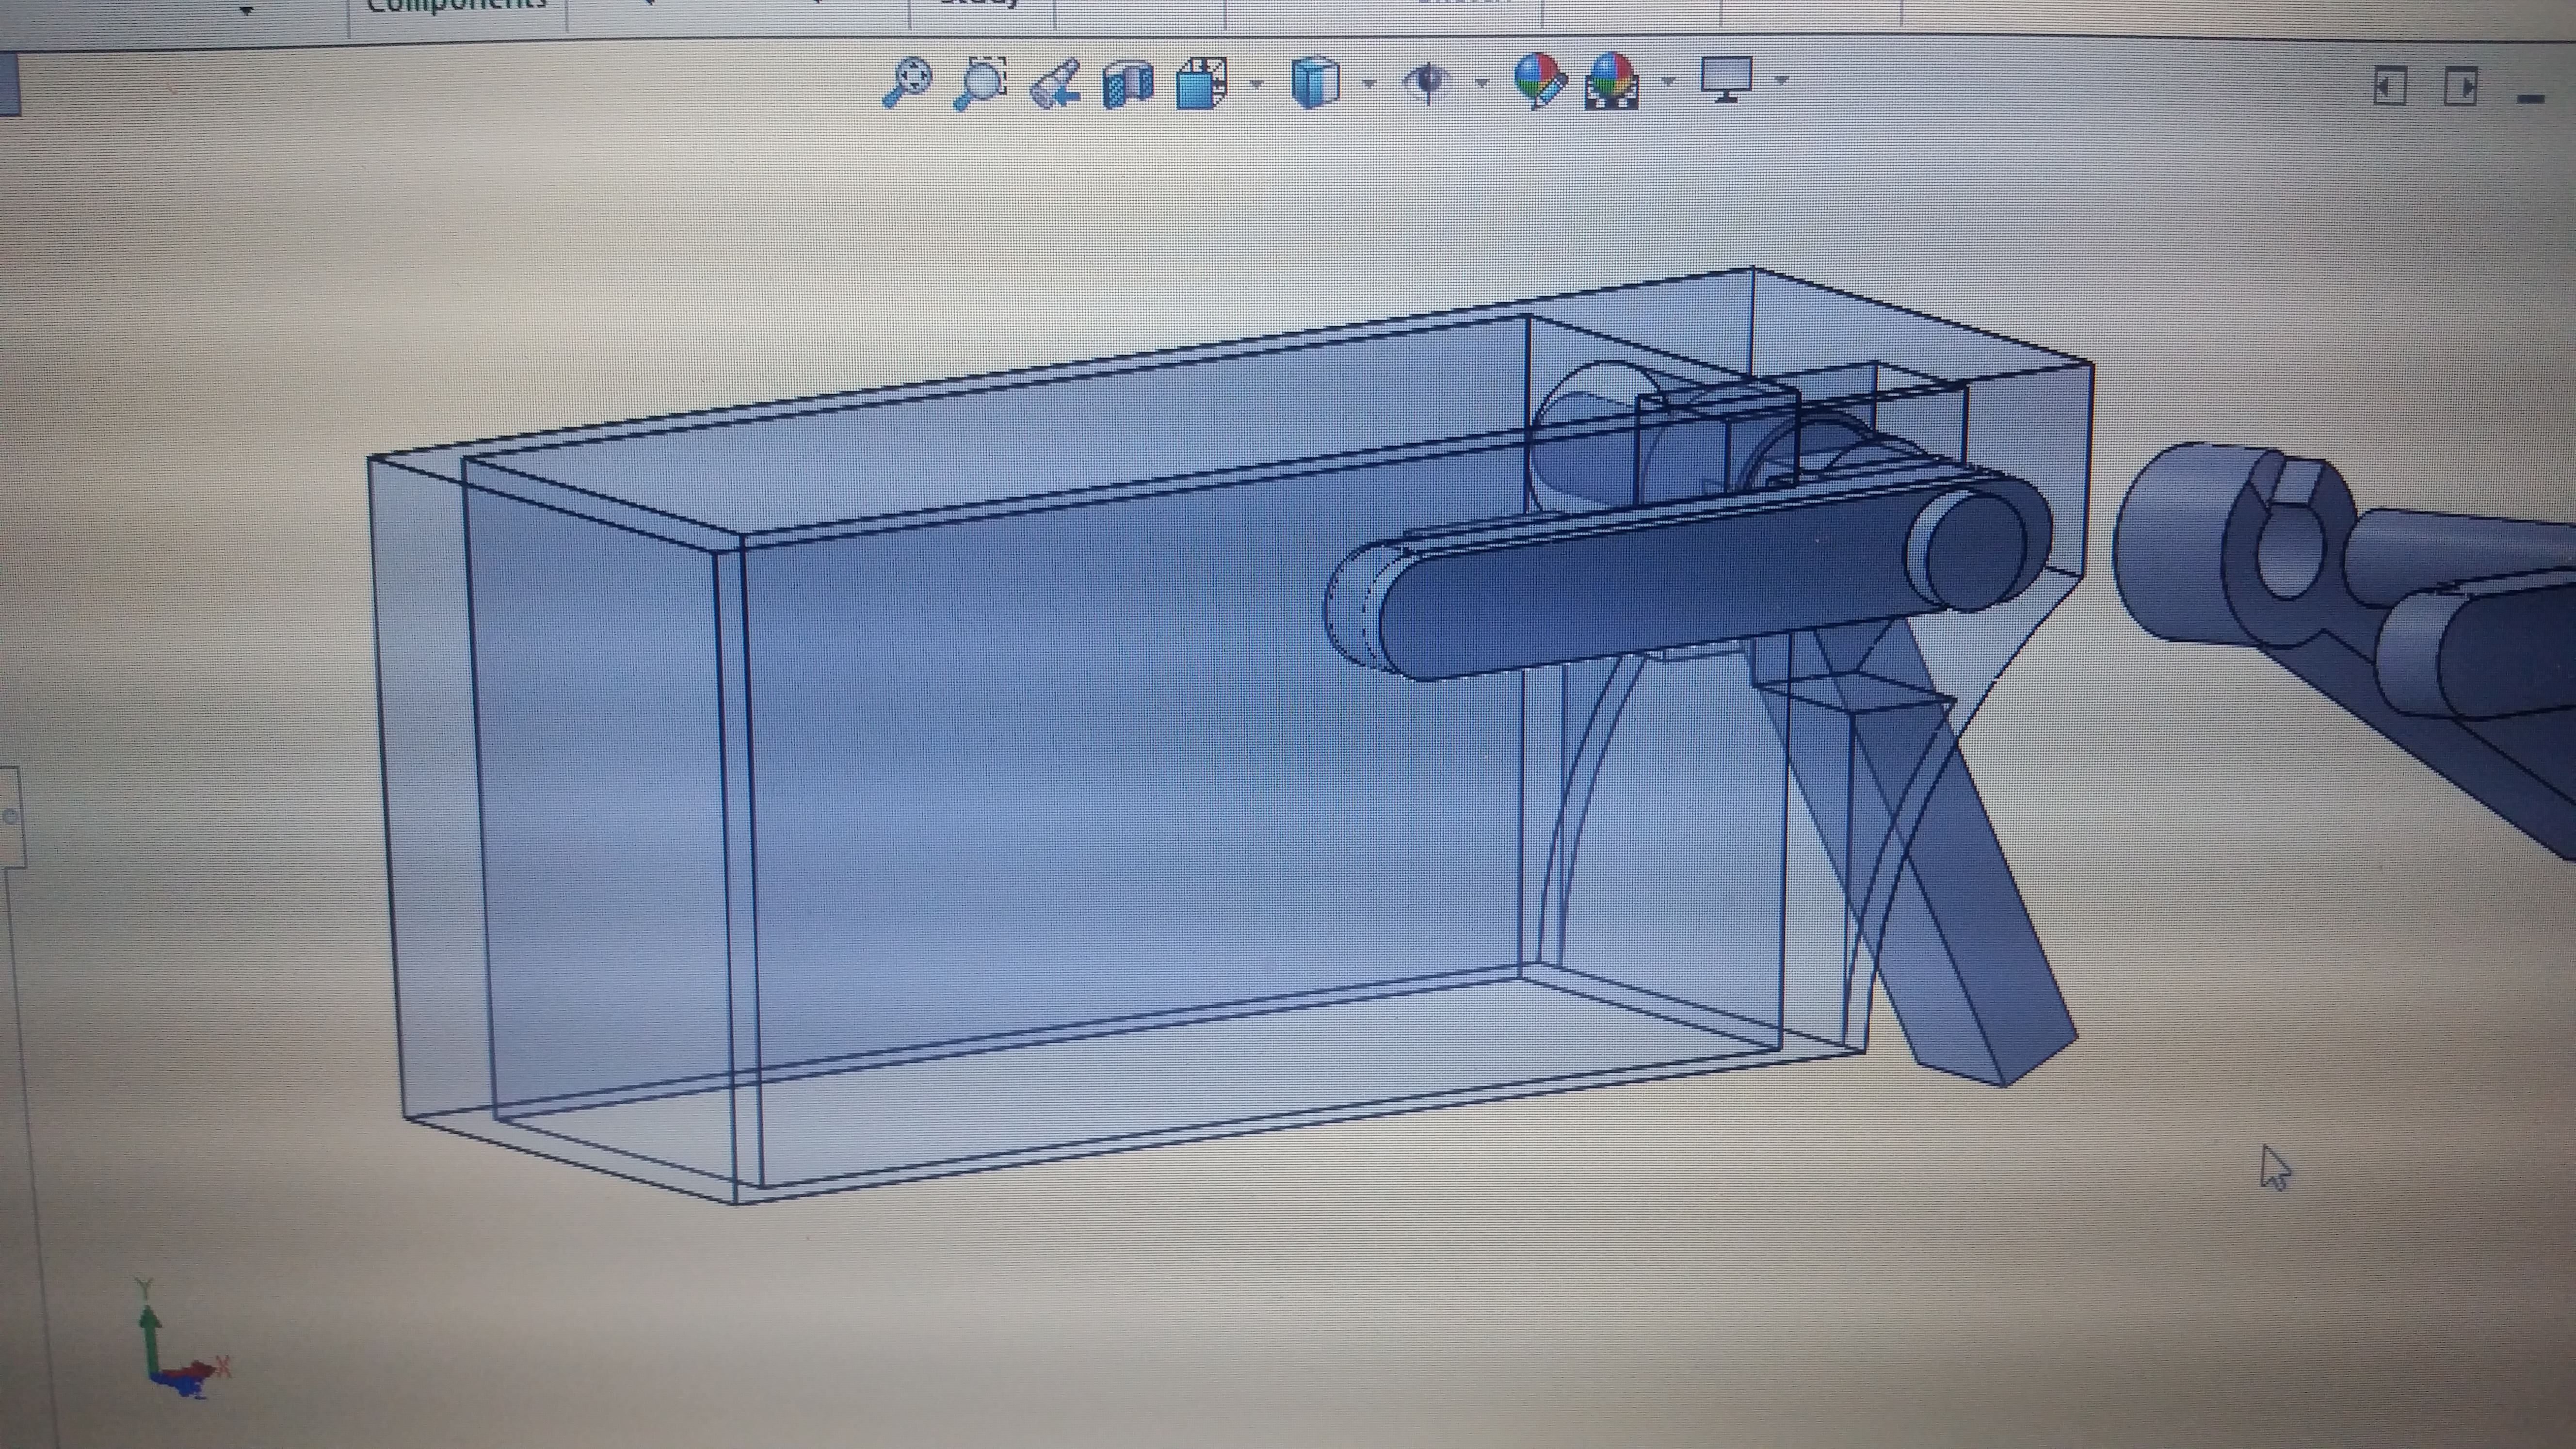
Task: Open the Edit Appearance color ball
Action: tap(1538, 79)
